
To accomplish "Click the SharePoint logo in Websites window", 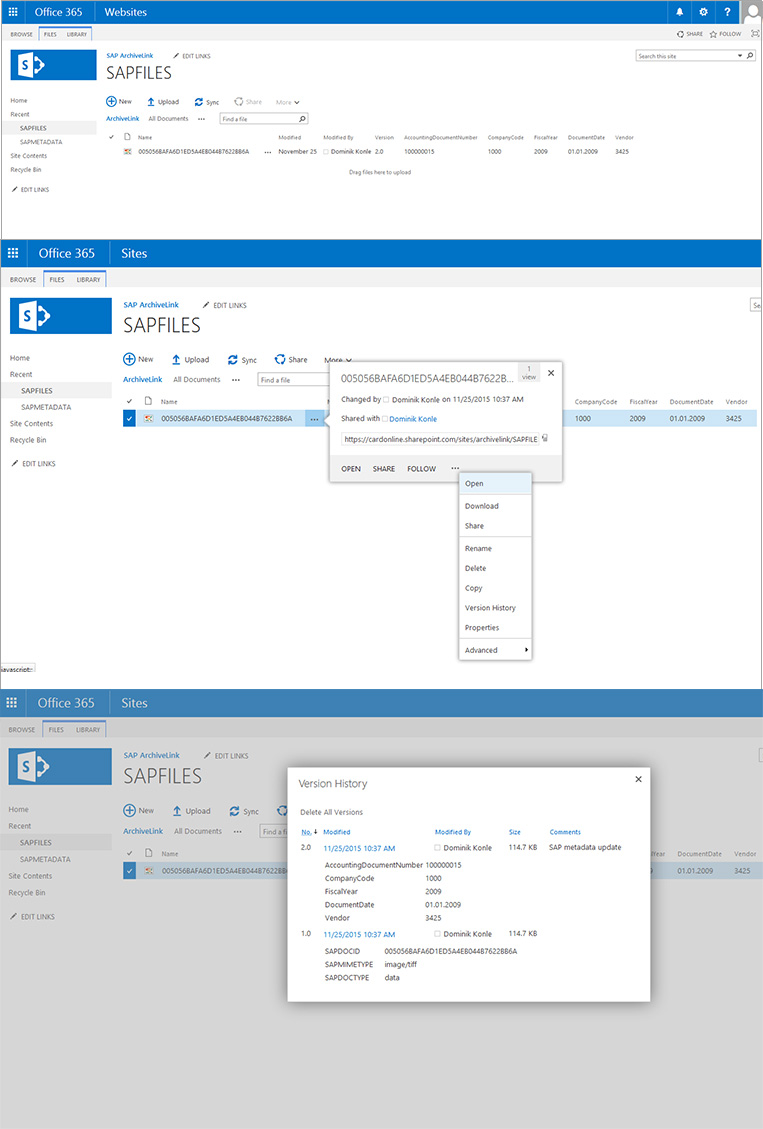I will 53,65.
